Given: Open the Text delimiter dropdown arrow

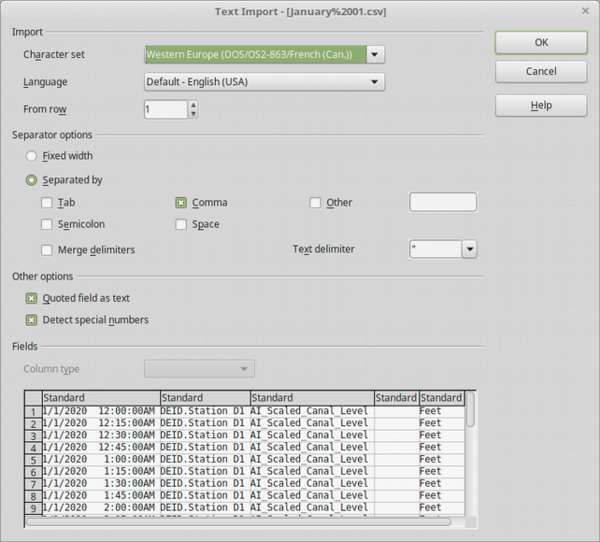Looking at the screenshot, I should [469, 250].
